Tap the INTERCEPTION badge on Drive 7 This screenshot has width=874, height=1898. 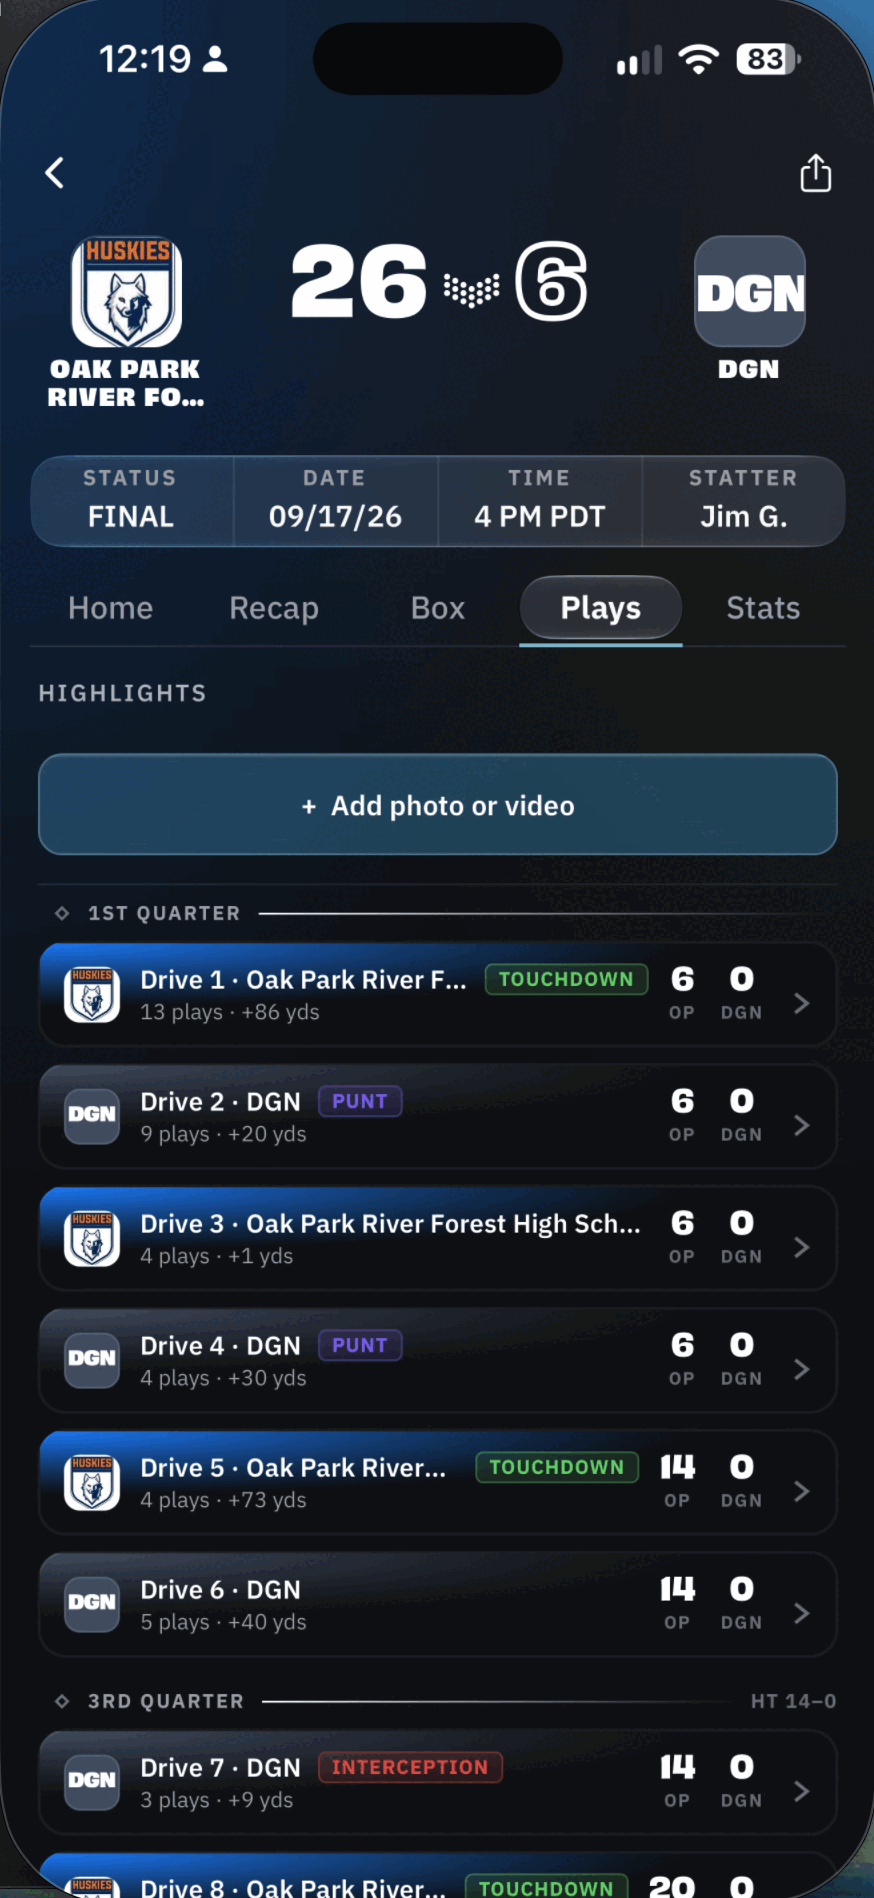tap(410, 1767)
